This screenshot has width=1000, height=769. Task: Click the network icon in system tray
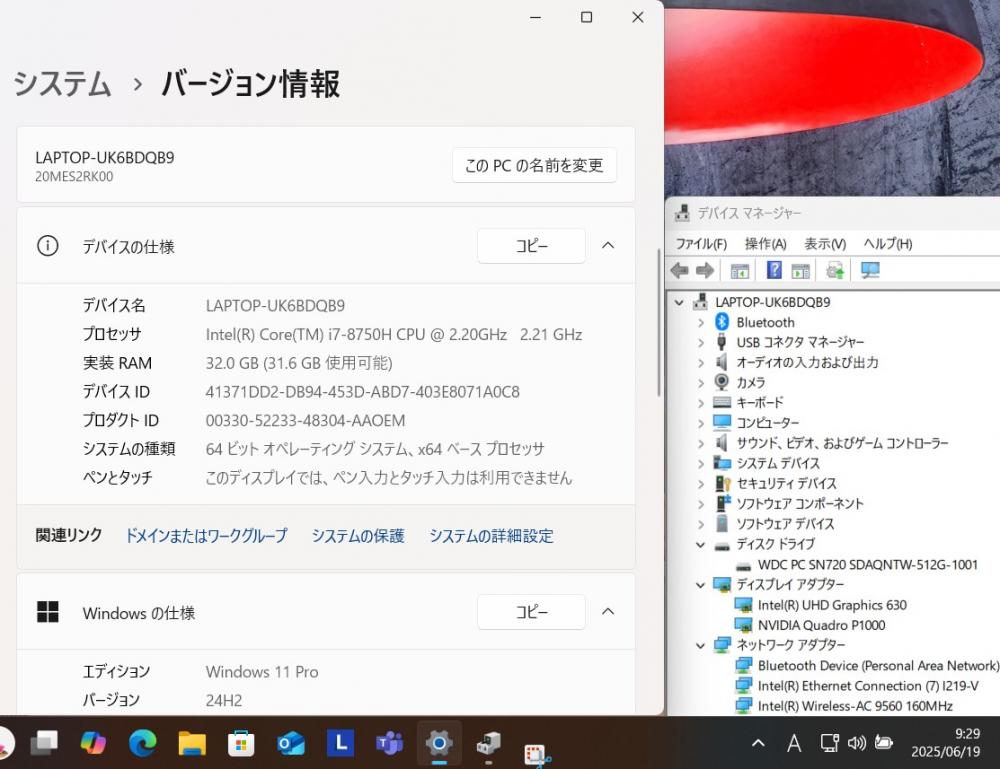tap(829, 742)
